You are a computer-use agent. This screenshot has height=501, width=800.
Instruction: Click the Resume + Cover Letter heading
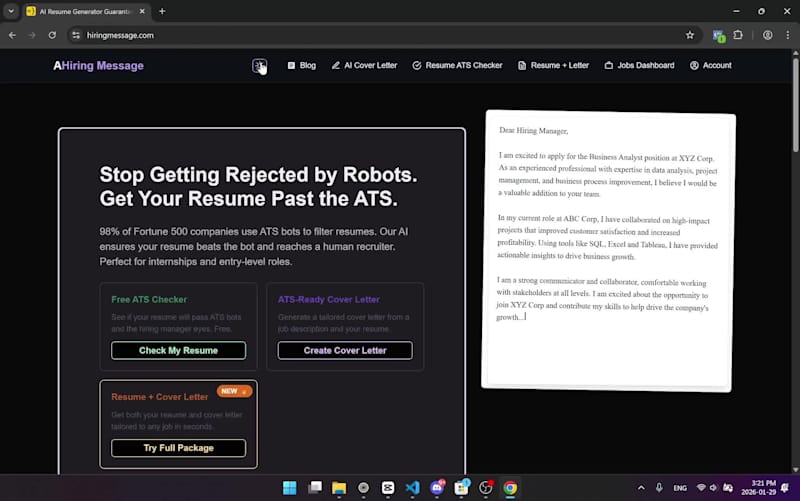point(160,397)
